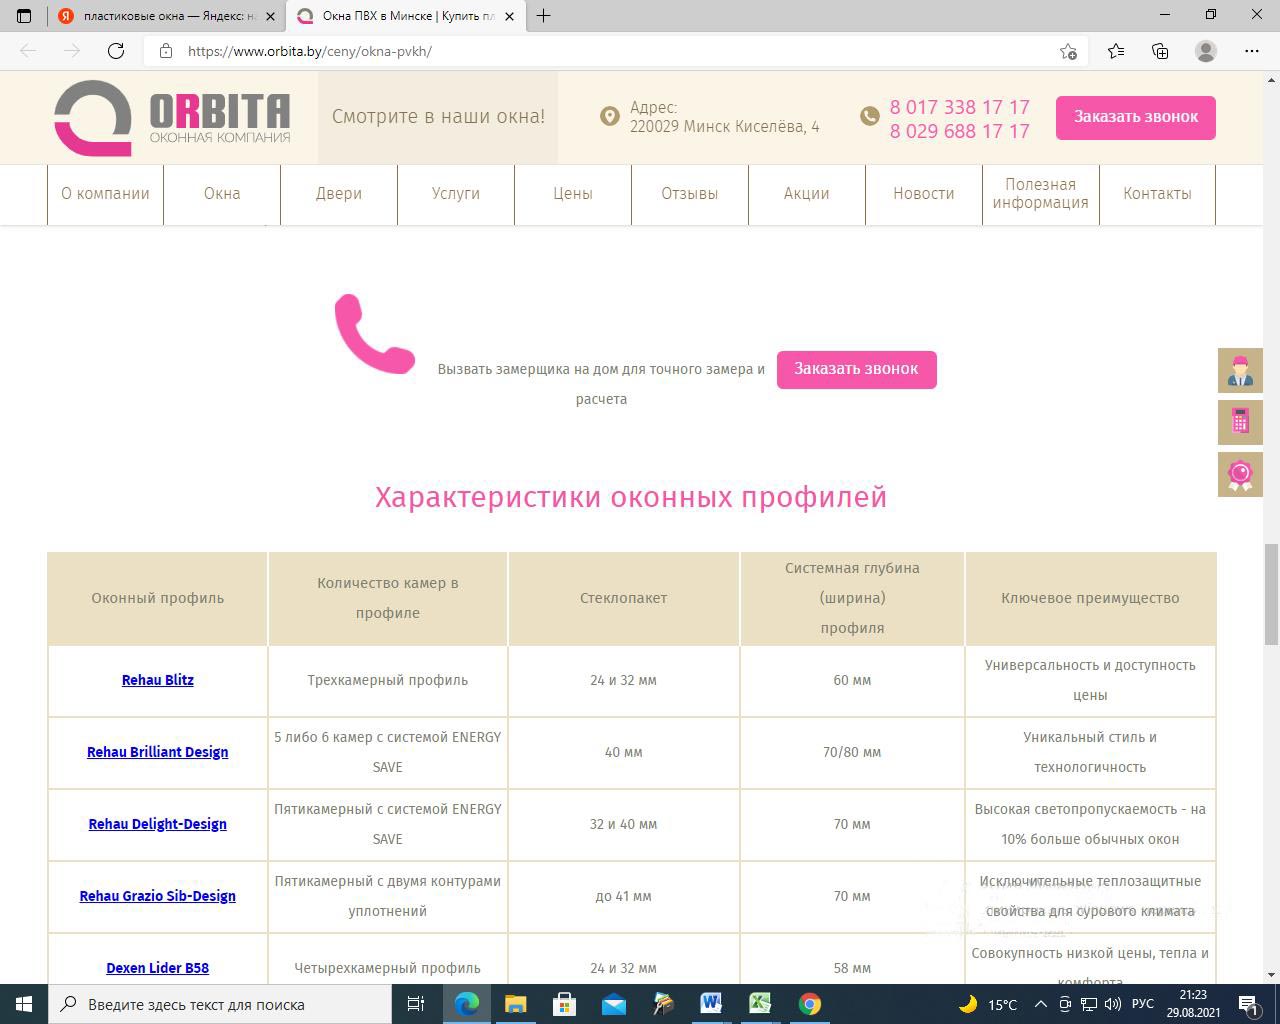
Task: Show hidden system tray icons
Action: [1040, 1004]
